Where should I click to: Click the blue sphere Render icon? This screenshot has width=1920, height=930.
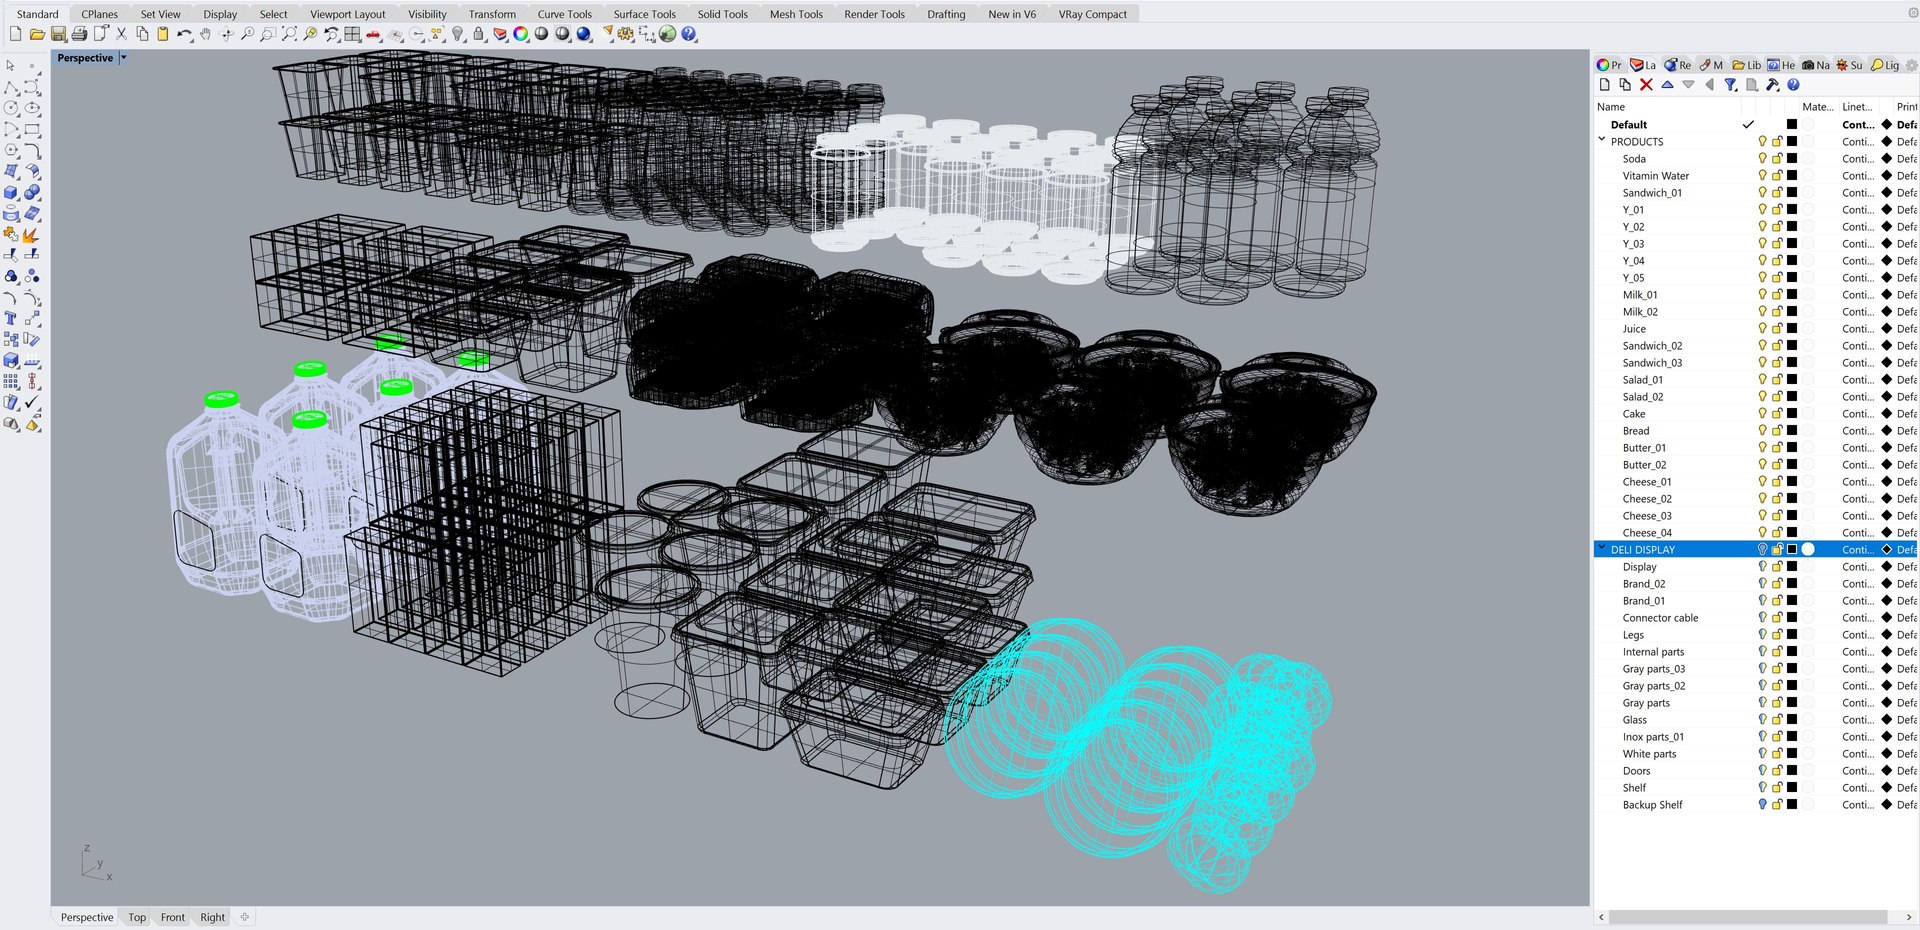[x=584, y=34]
